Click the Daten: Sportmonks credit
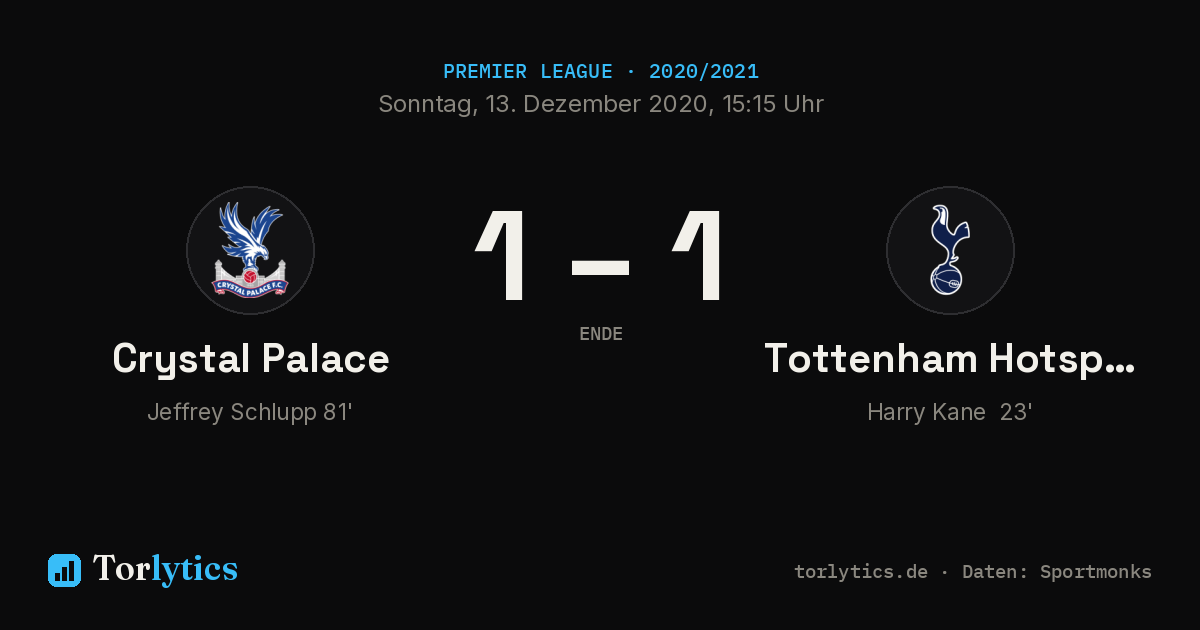This screenshot has width=1200, height=630. 1057,572
